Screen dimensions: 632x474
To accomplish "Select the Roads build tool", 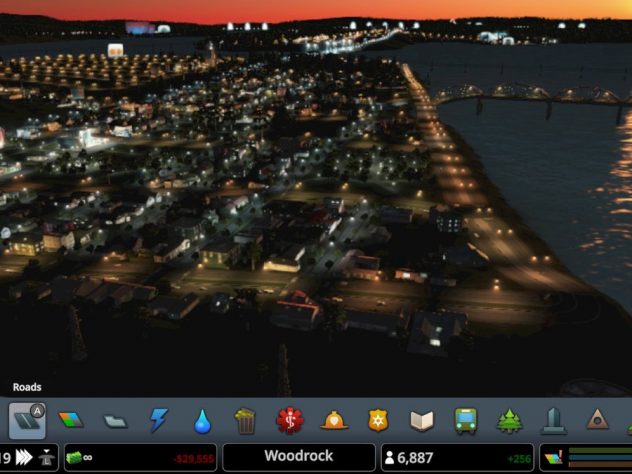I will [27, 421].
